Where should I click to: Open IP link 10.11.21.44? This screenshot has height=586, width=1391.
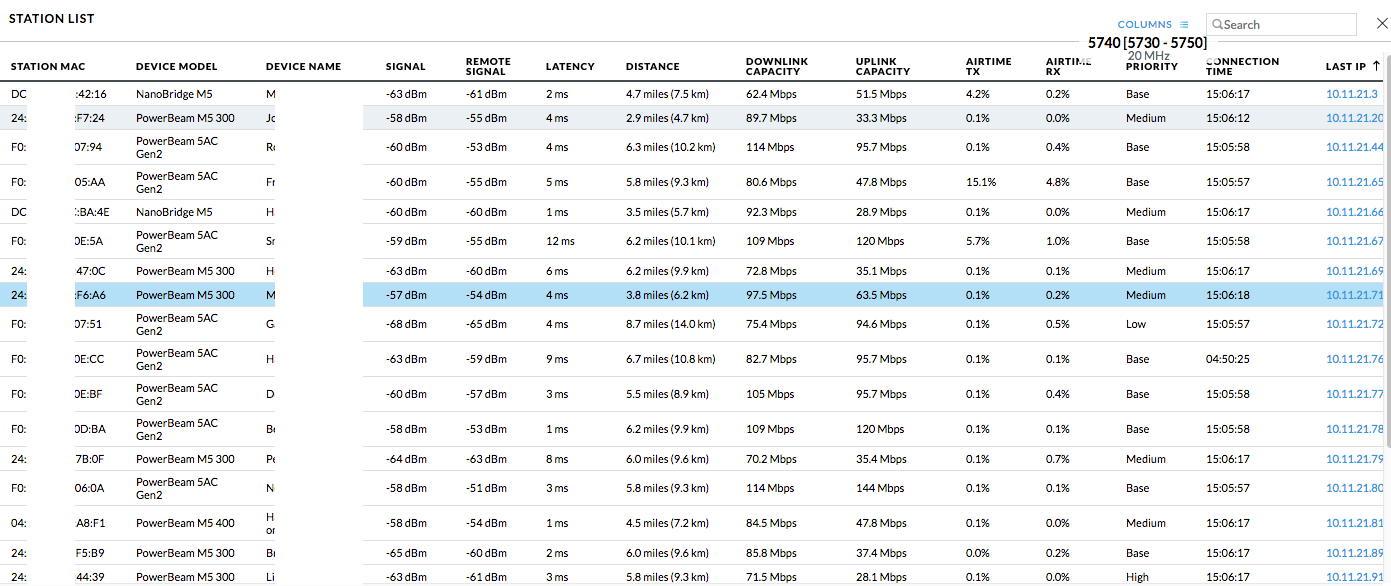pyautogui.click(x=1354, y=147)
